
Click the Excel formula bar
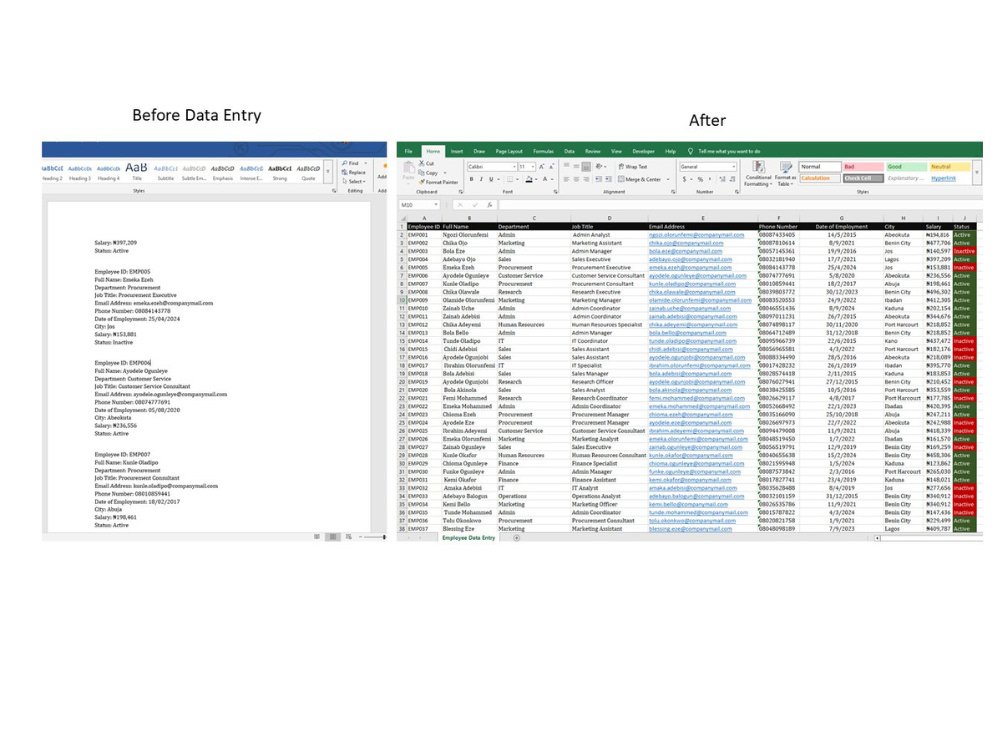pyautogui.click(x=740, y=205)
